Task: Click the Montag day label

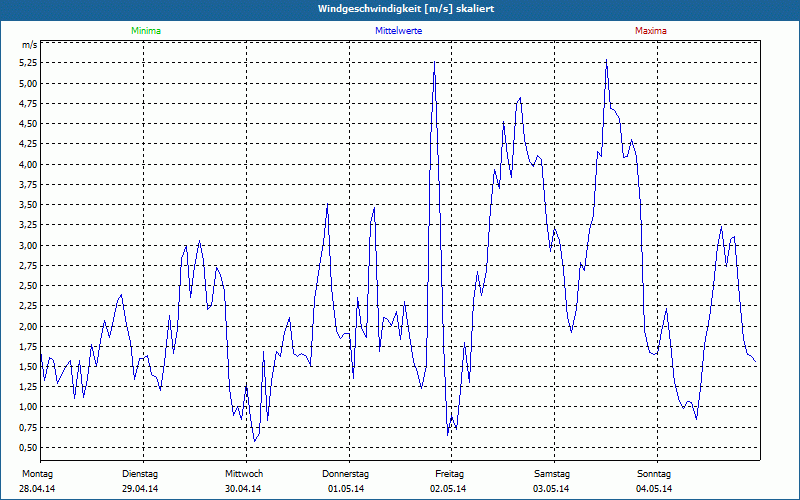Action: point(37,474)
